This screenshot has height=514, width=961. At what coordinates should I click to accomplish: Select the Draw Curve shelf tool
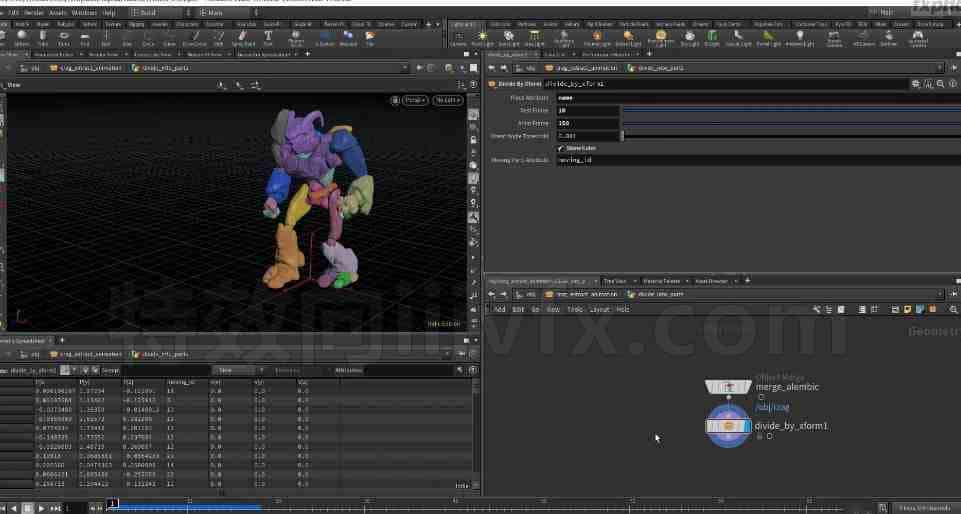(x=194, y=38)
